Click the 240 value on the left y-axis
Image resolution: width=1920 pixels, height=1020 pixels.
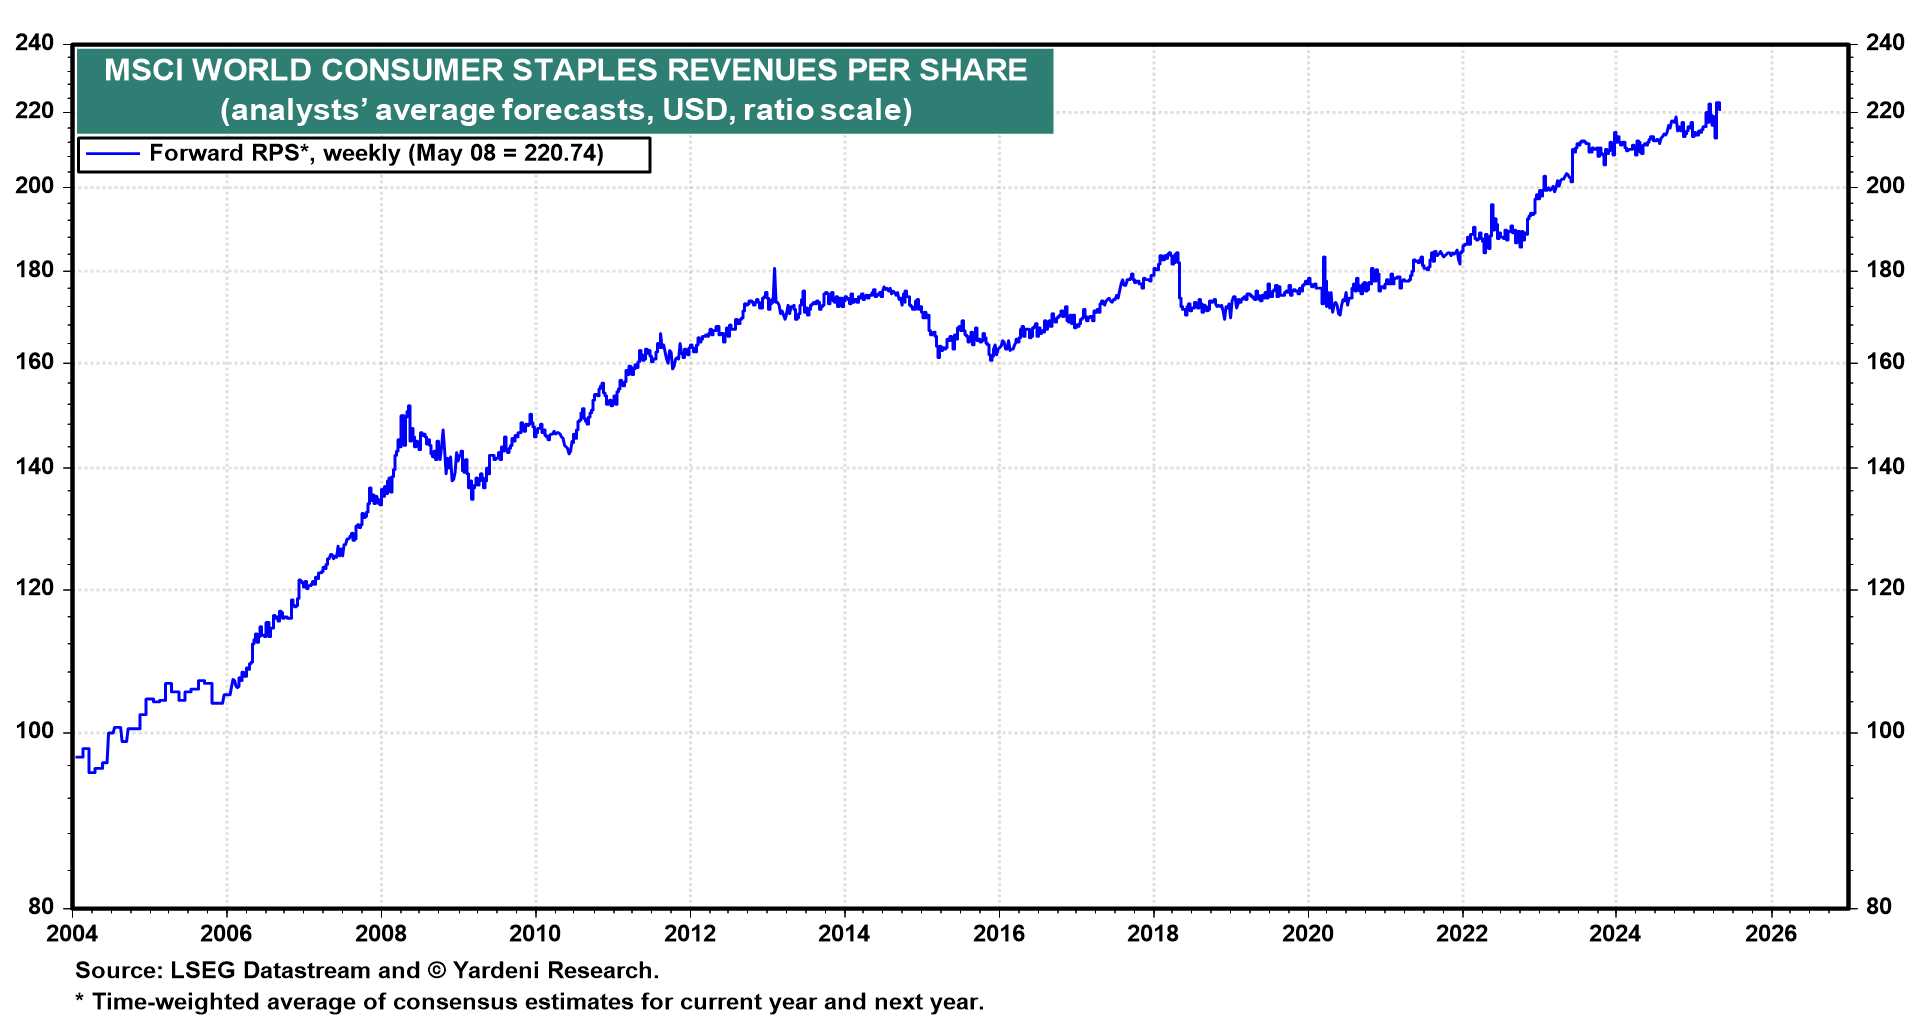pyautogui.click(x=35, y=43)
